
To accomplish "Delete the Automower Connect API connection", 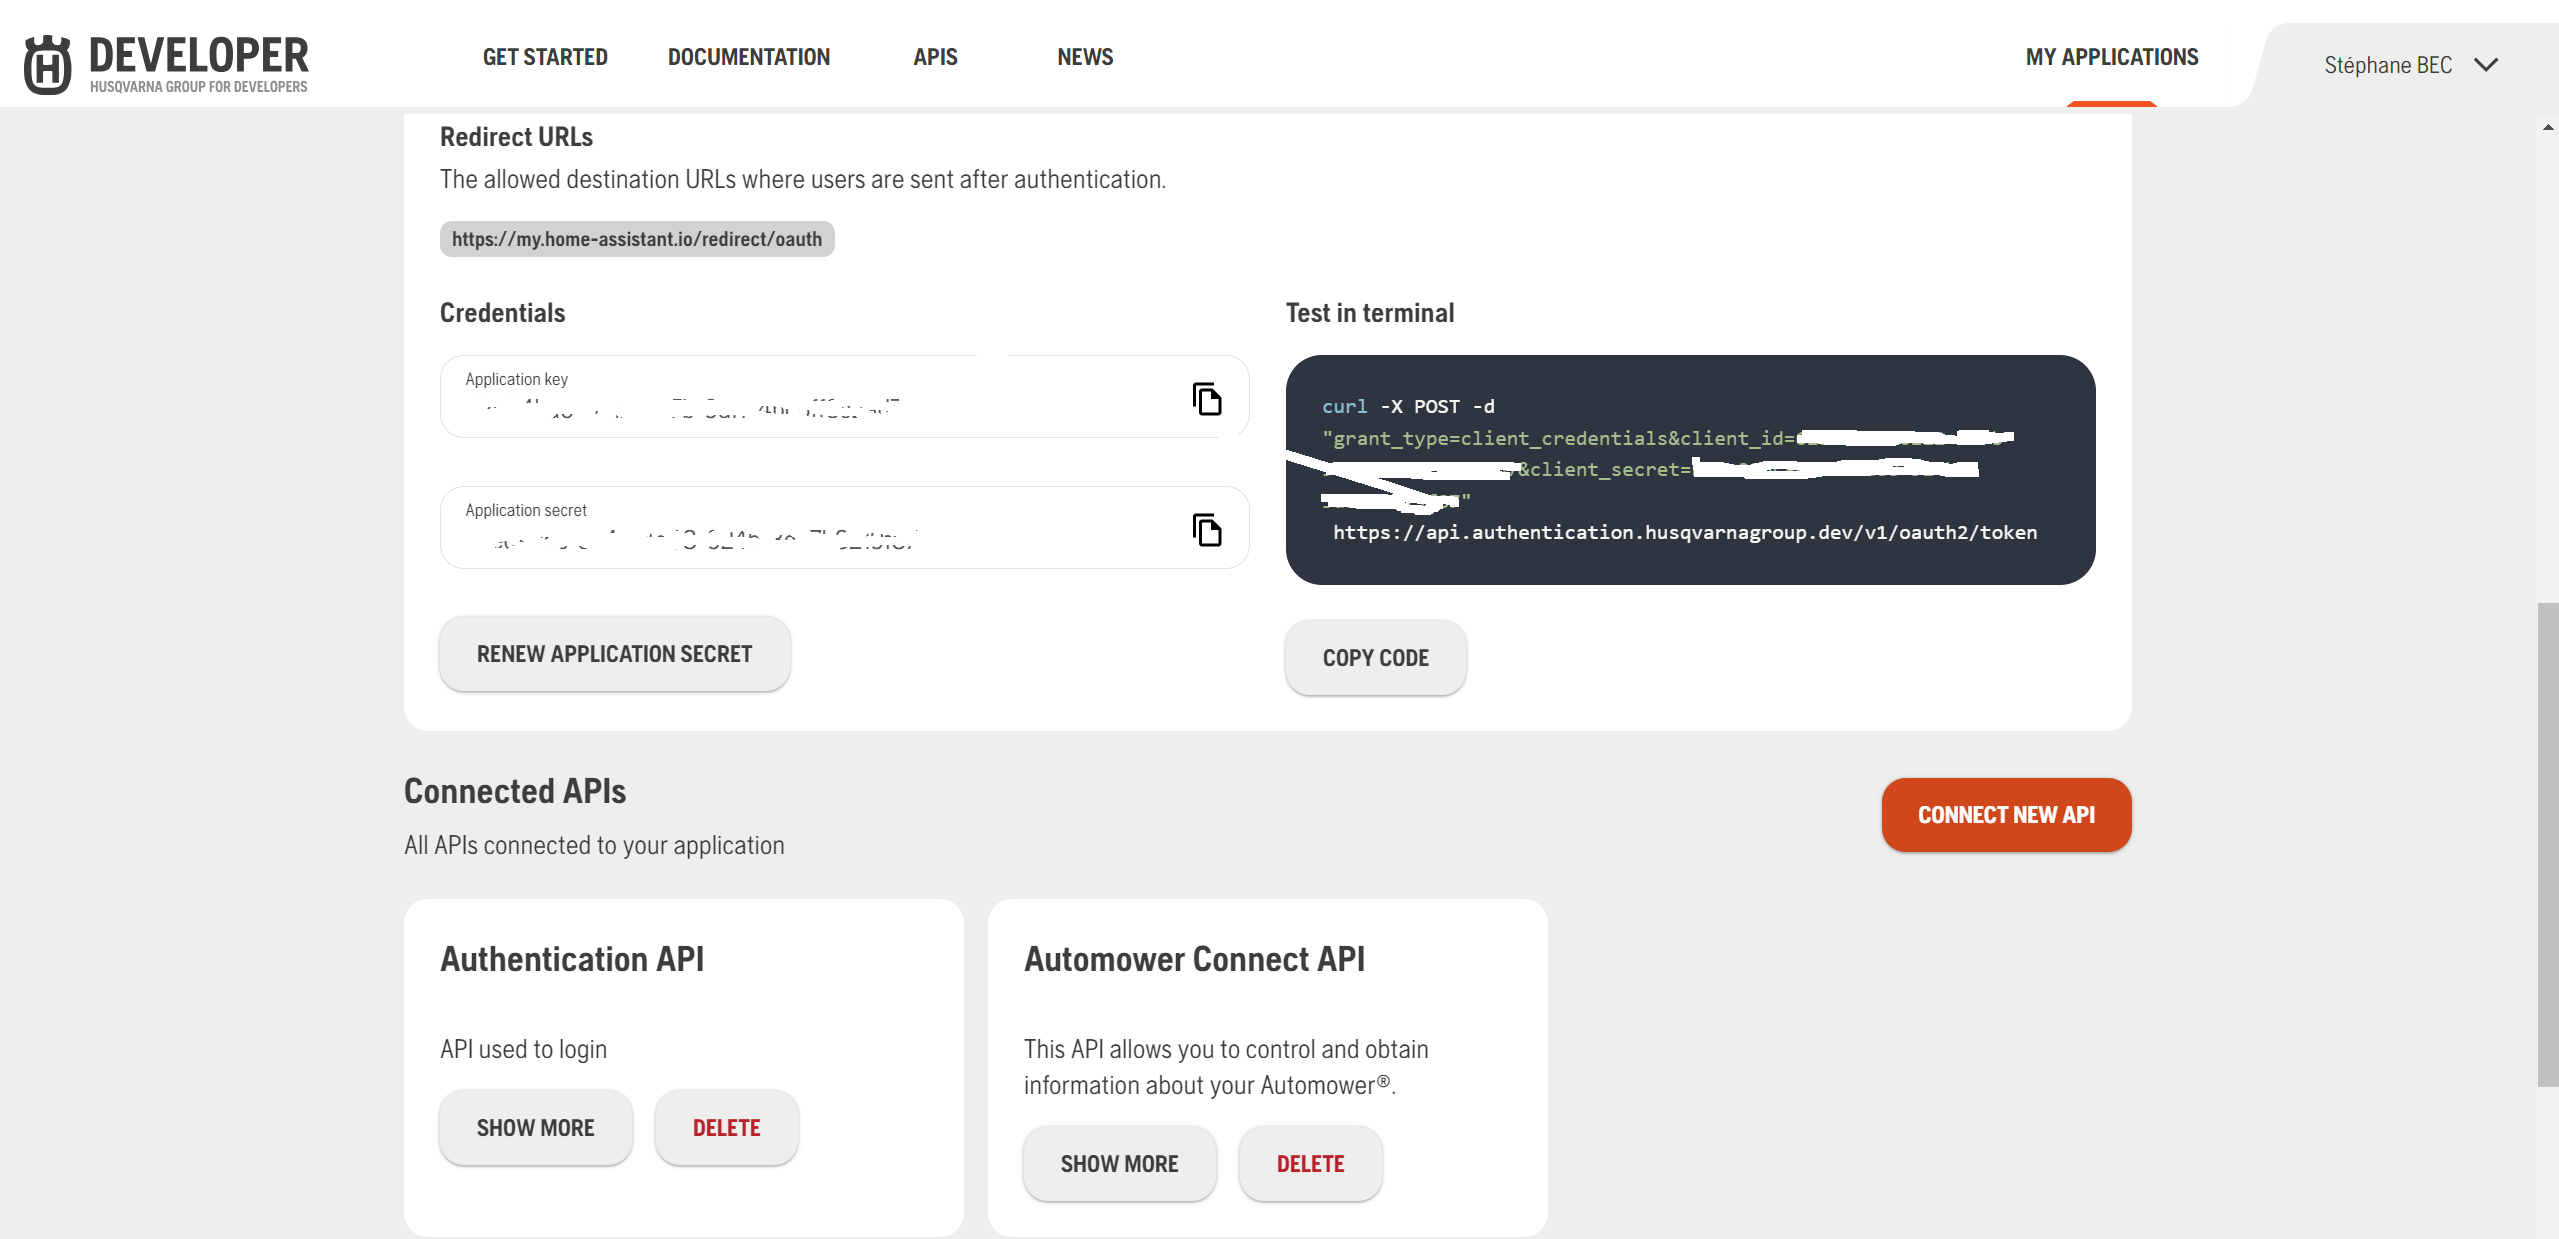I will (x=1311, y=1164).
